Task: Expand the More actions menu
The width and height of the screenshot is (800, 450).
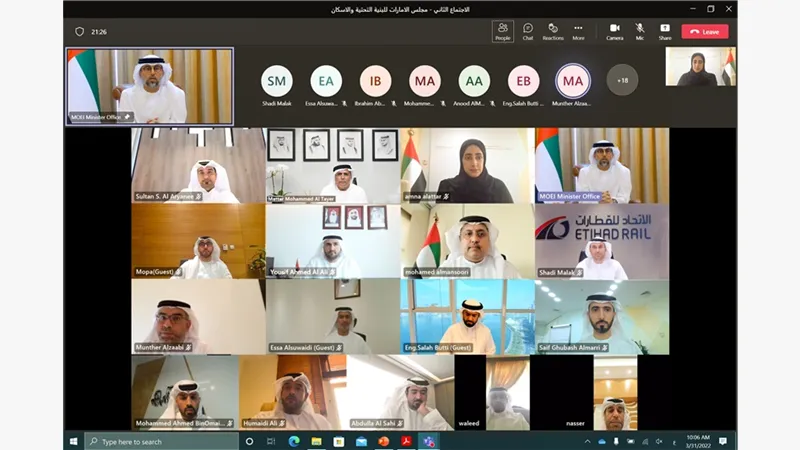Action: tap(578, 31)
